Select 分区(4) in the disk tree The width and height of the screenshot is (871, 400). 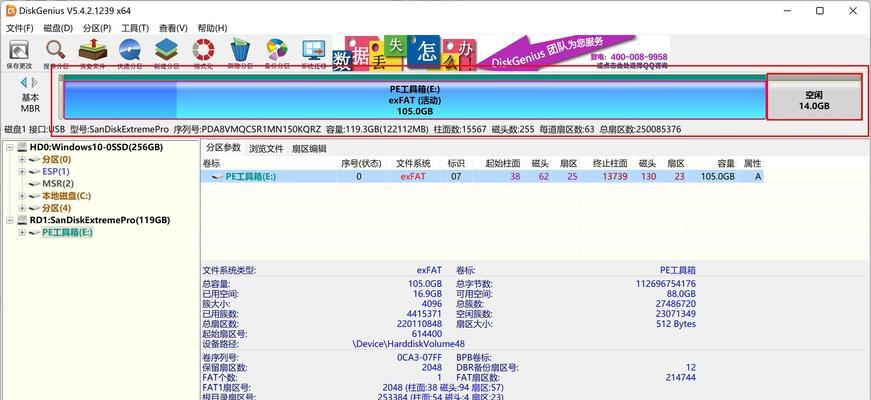tap(57, 208)
